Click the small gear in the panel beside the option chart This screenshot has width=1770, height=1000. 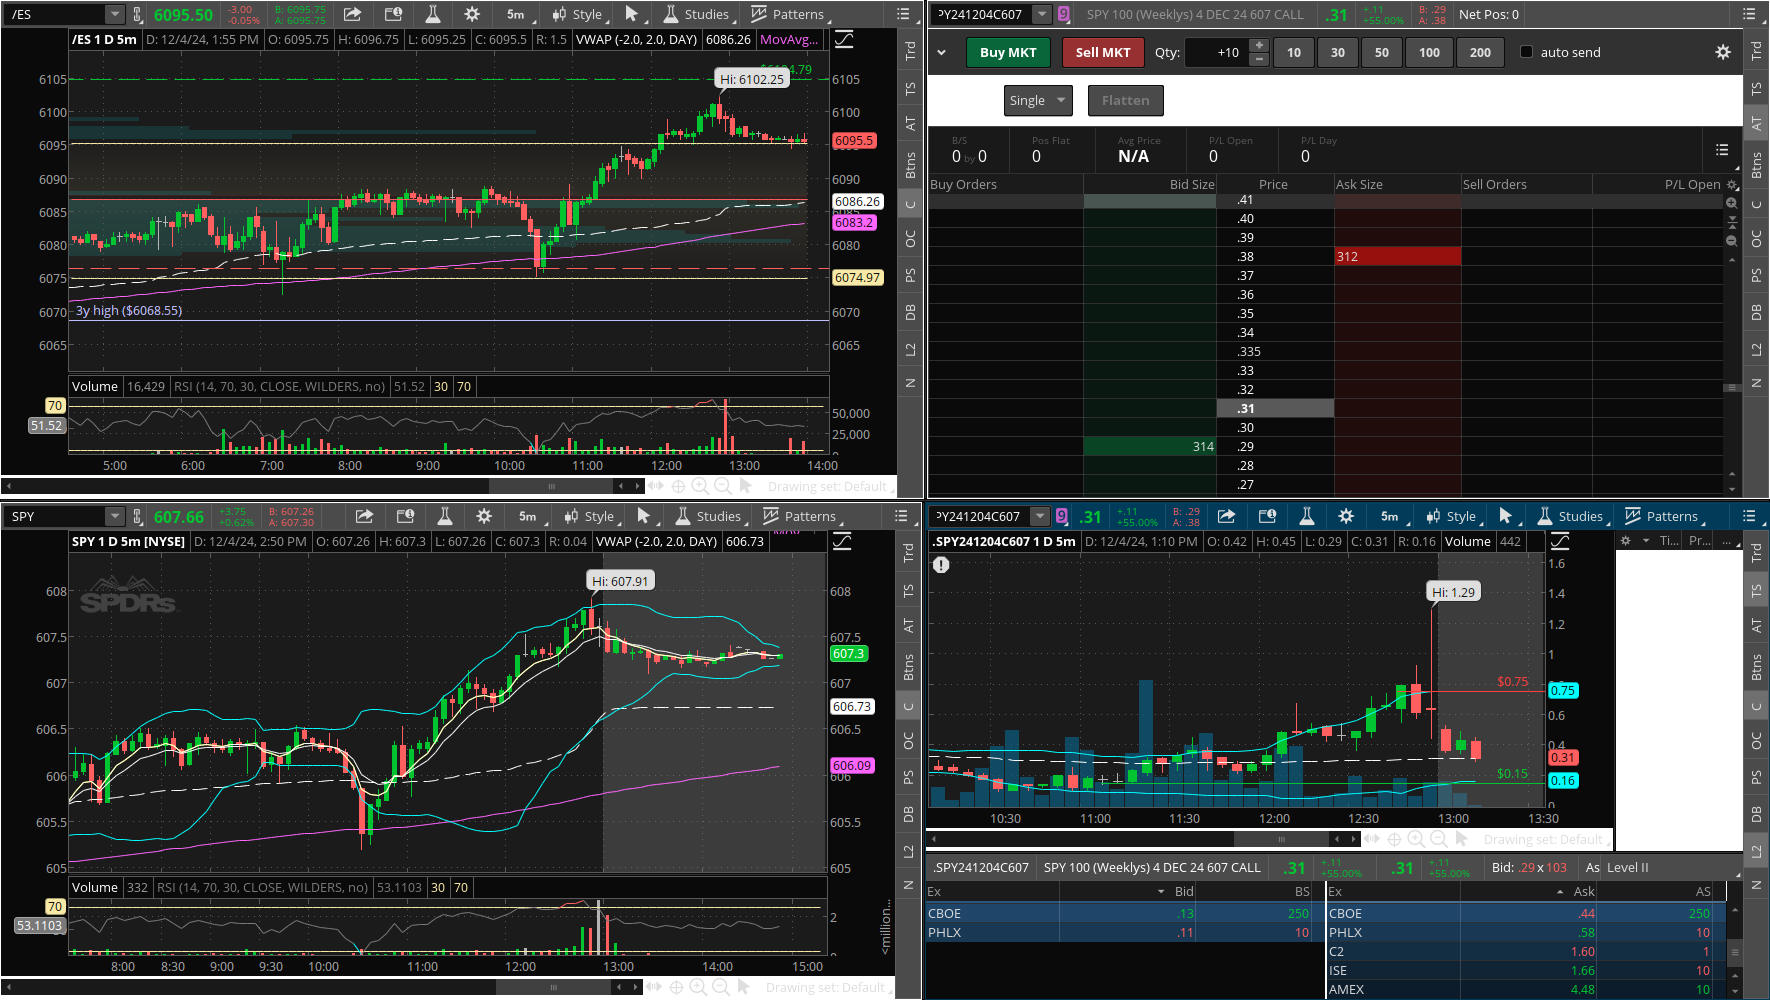point(1626,541)
